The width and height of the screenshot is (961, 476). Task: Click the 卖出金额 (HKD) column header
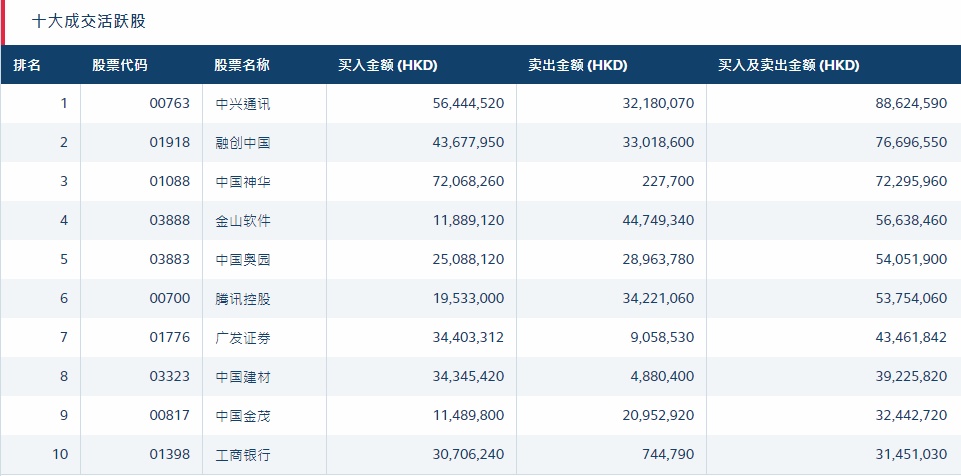point(578,66)
